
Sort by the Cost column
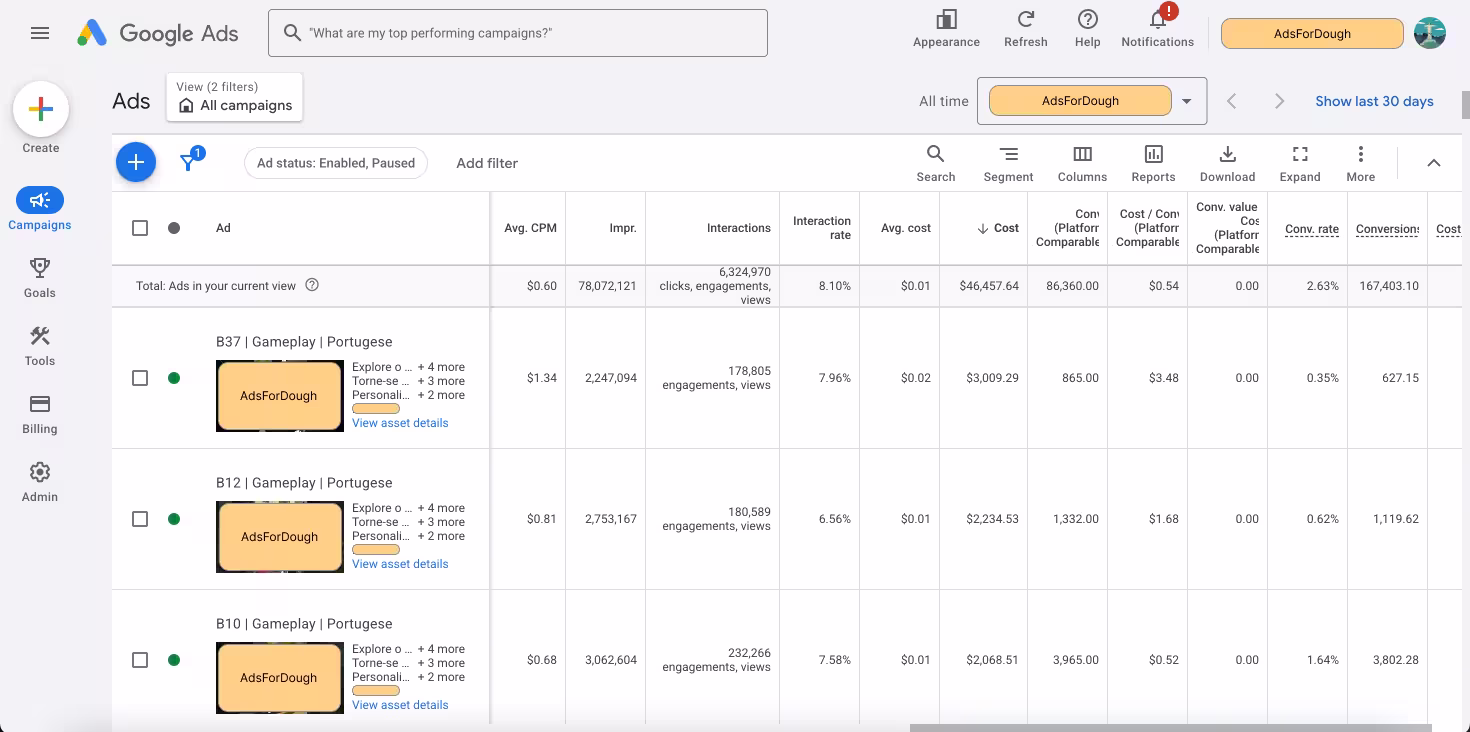[998, 228]
